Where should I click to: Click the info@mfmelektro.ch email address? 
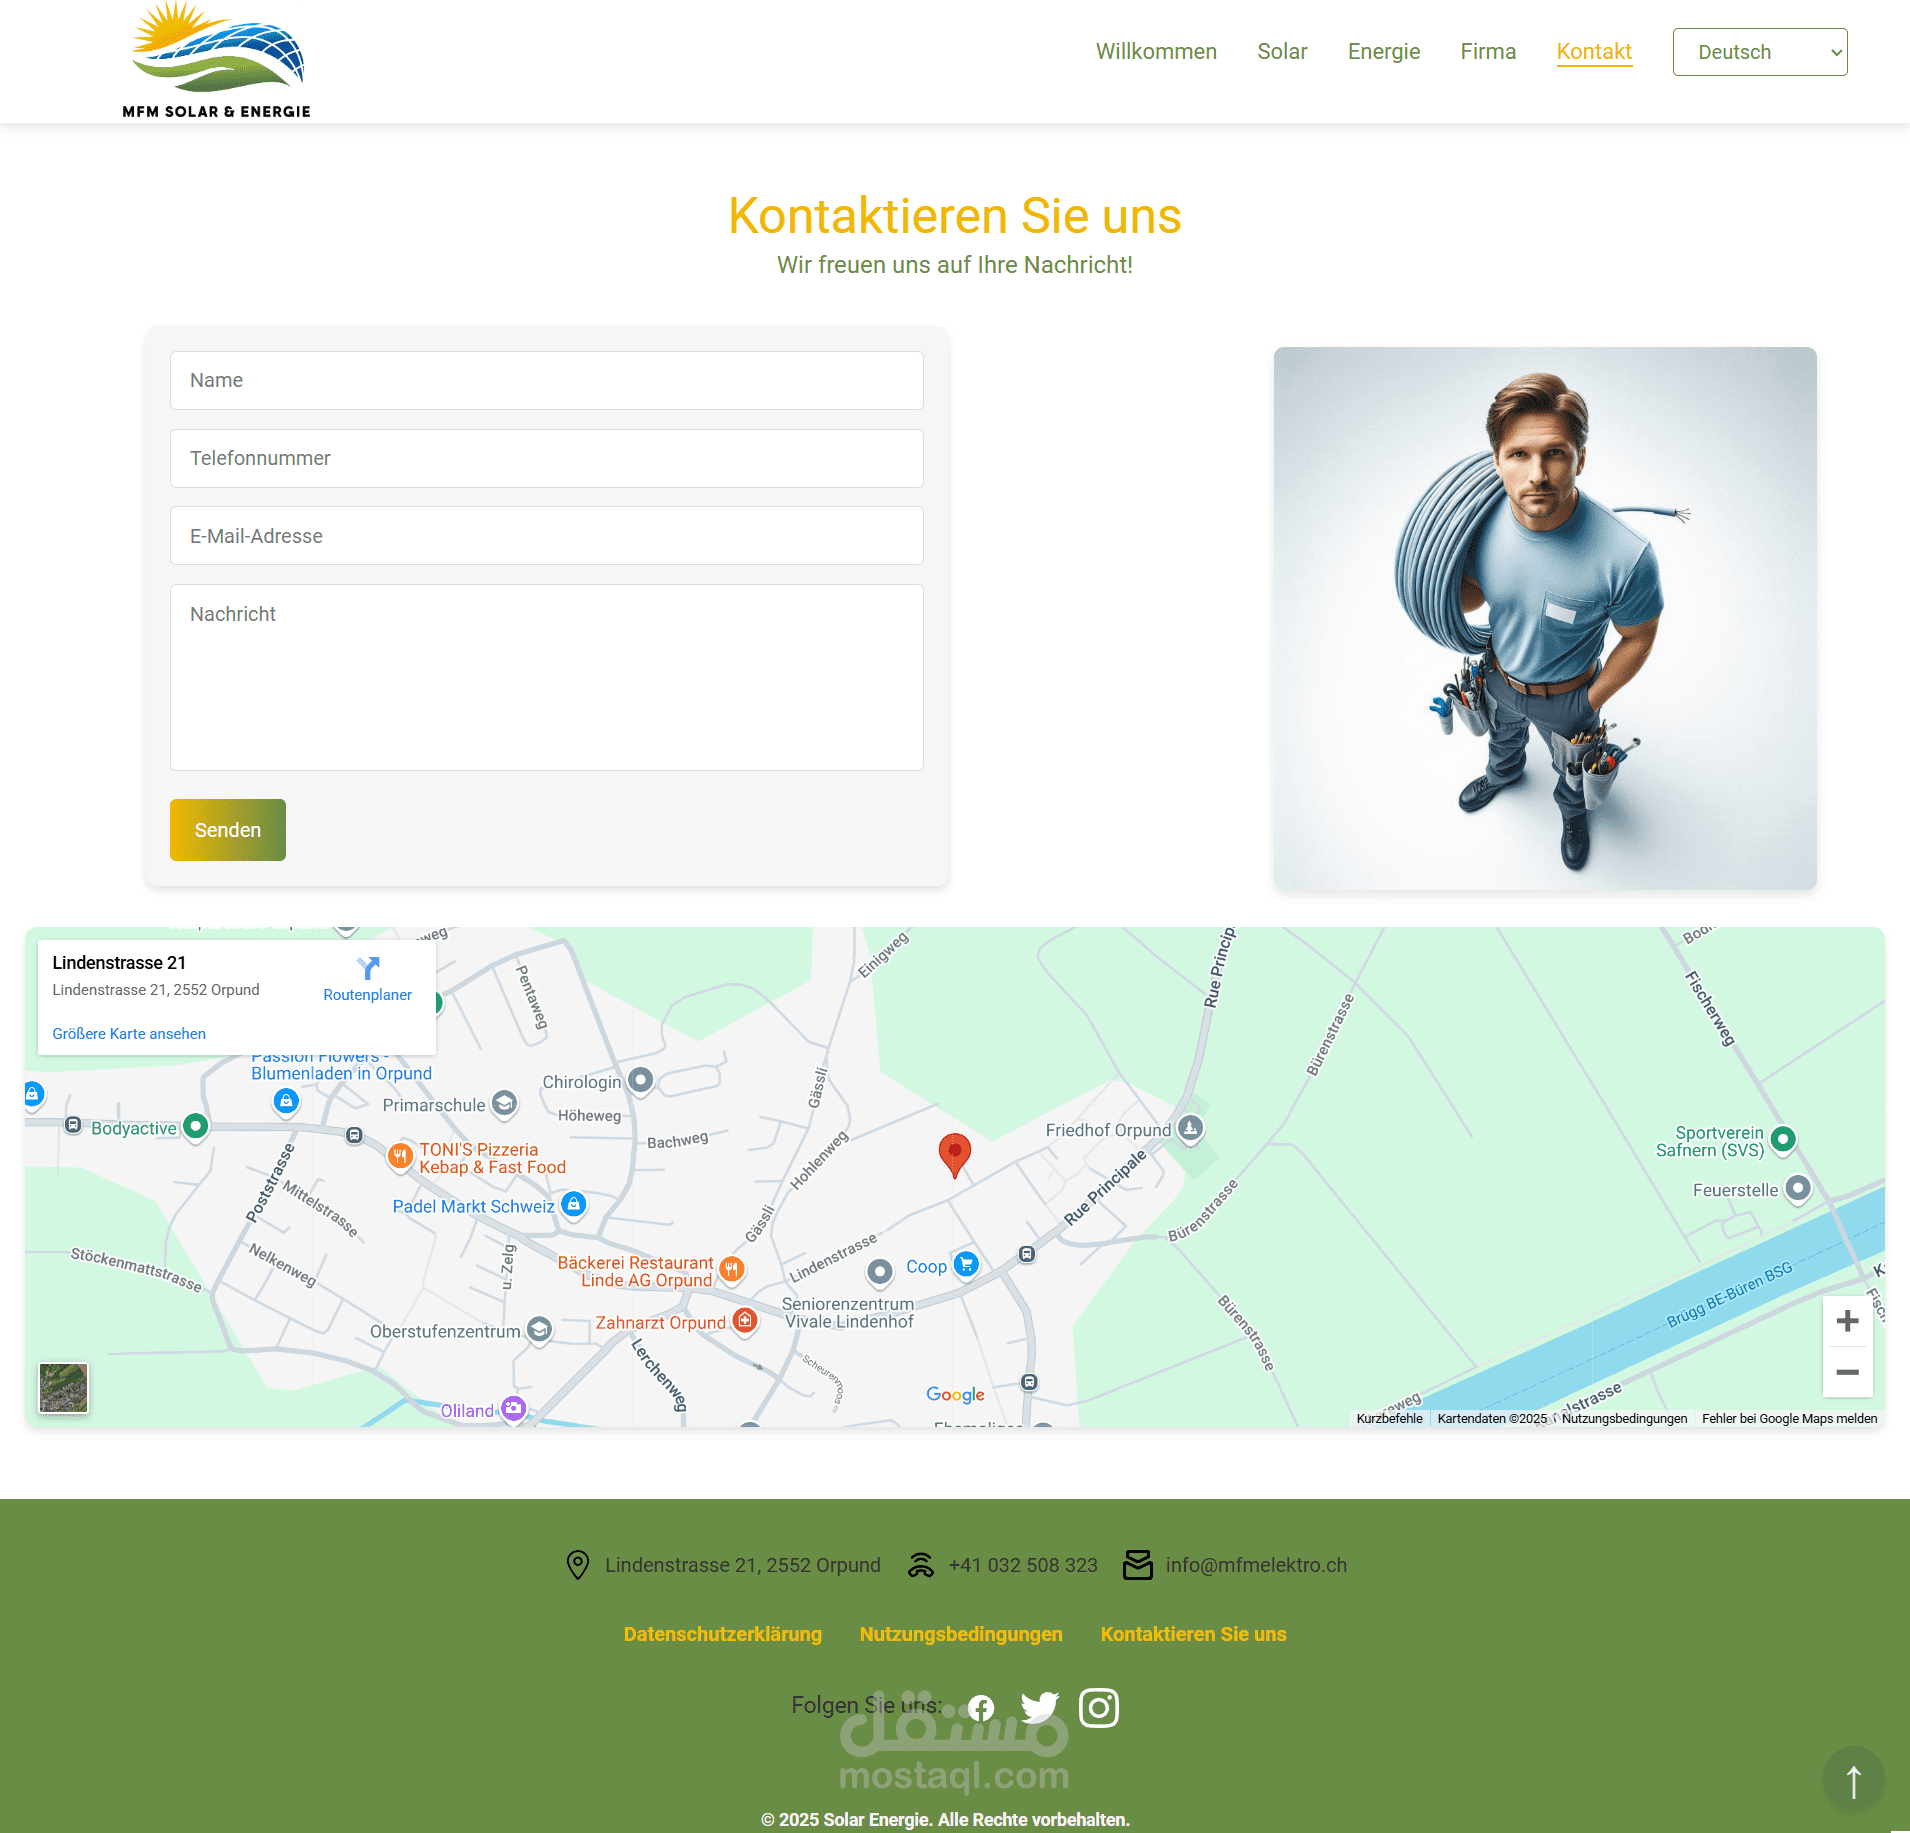[1256, 1565]
